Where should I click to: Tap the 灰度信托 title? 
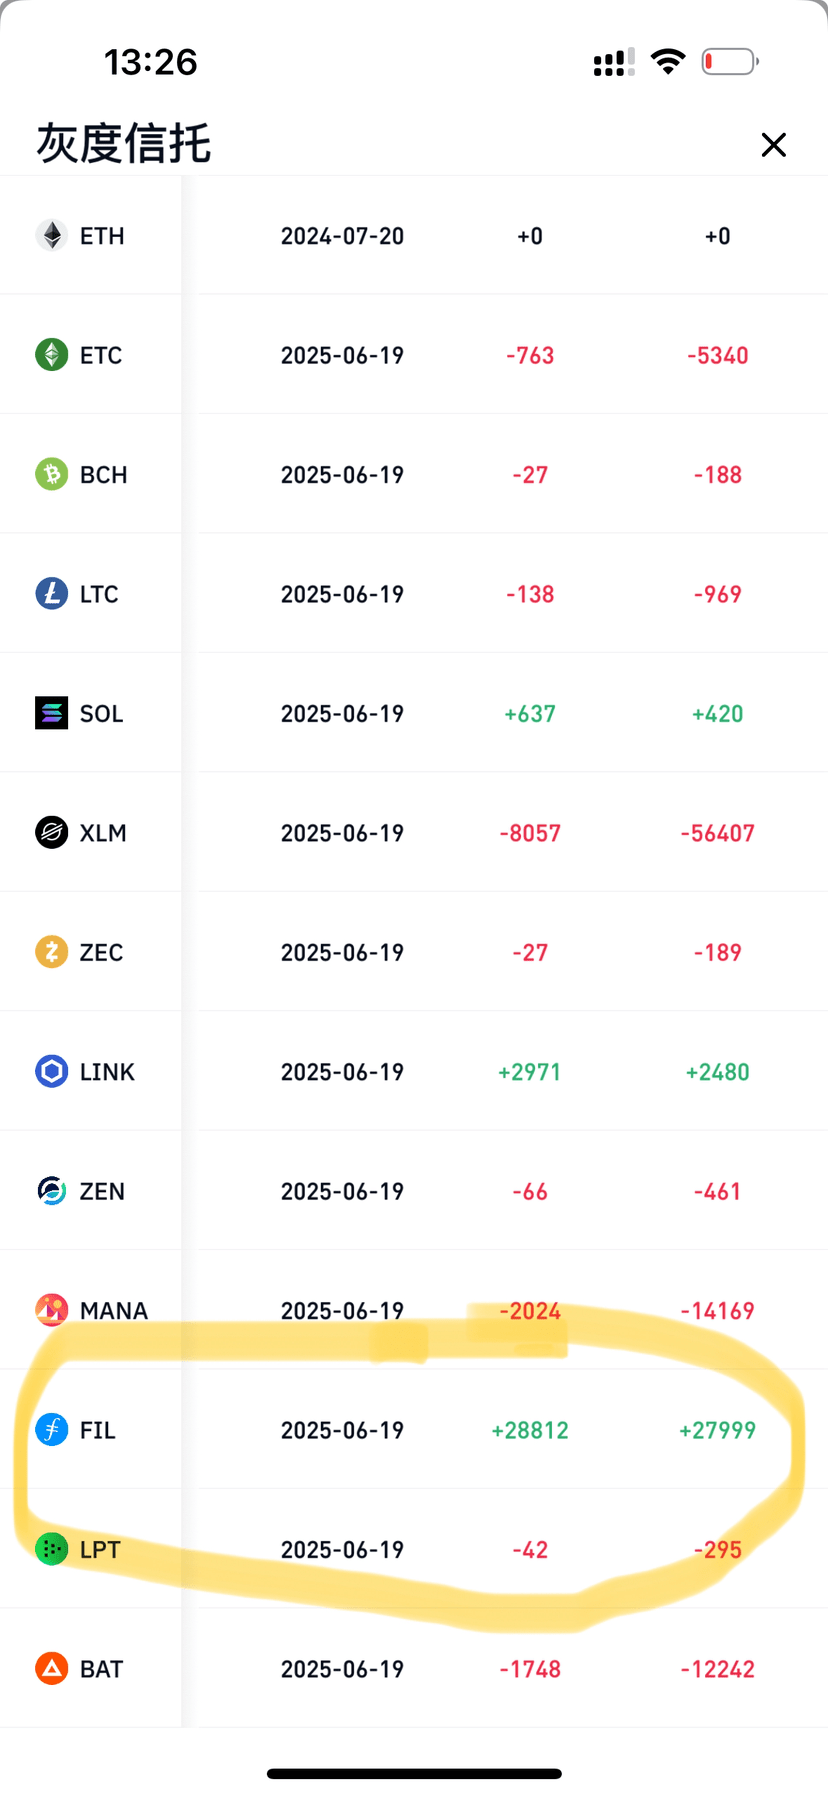point(124,144)
